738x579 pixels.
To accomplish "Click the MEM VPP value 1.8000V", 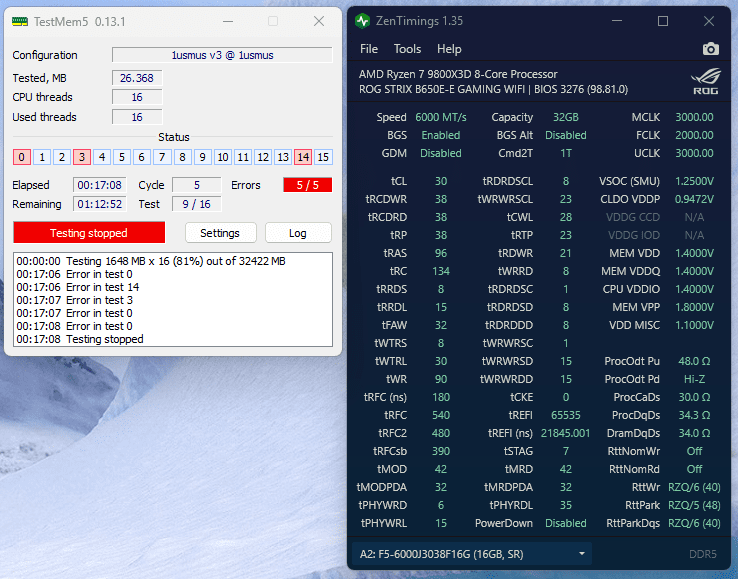I will pos(694,307).
